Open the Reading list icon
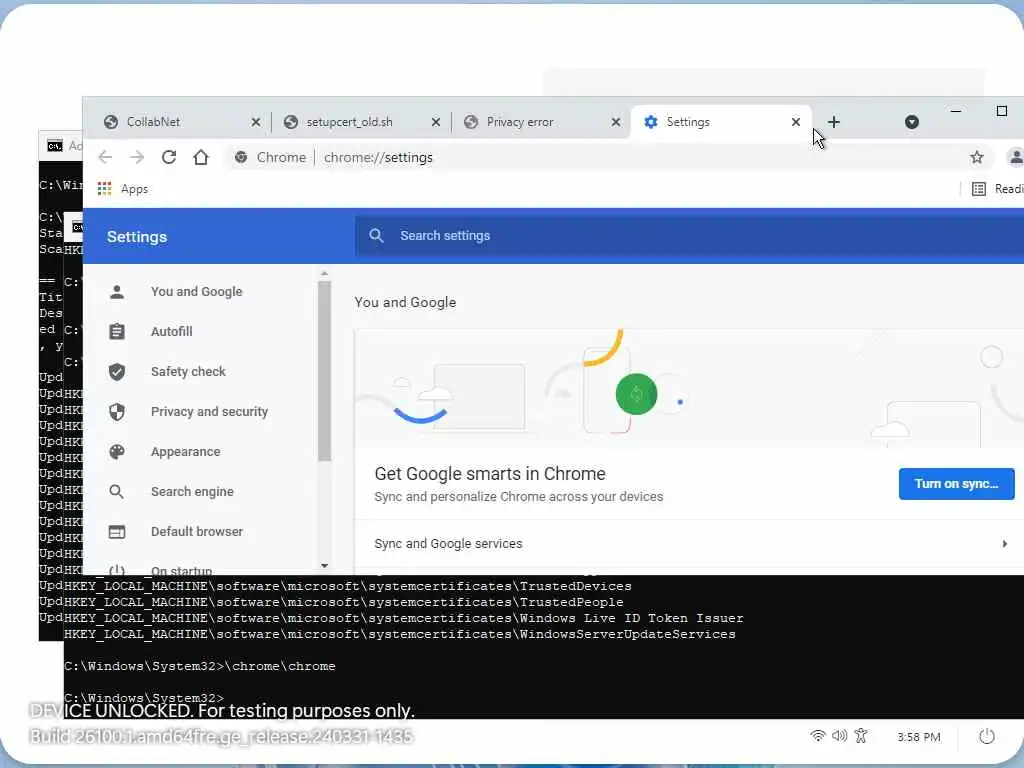This screenshot has height=768, width=1024. tap(979, 189)
